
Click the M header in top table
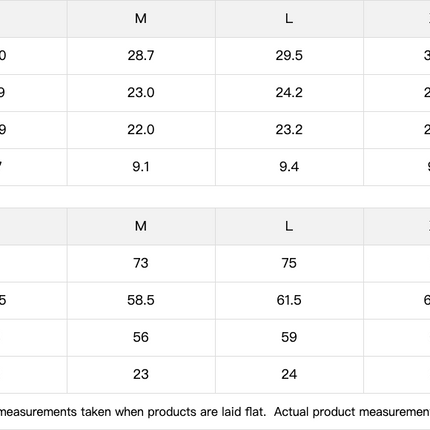pyautogui.click(x=141, y=19)
